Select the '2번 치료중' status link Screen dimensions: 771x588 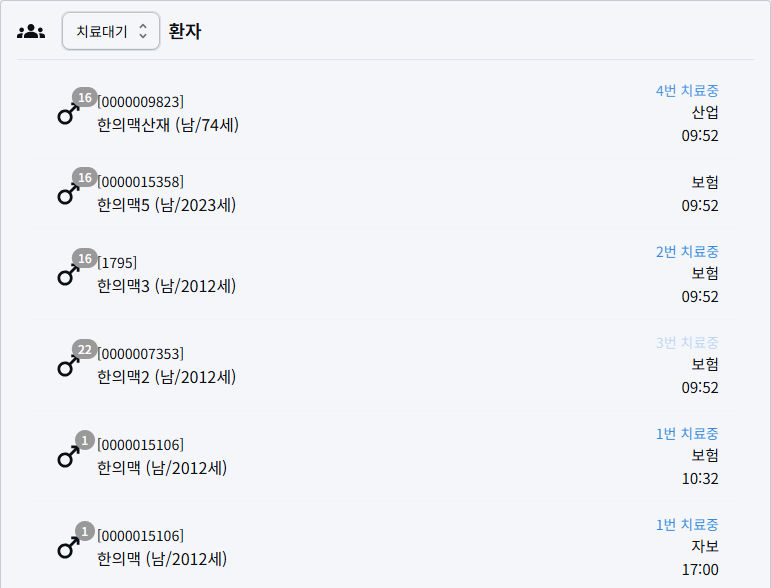point(687,251)
